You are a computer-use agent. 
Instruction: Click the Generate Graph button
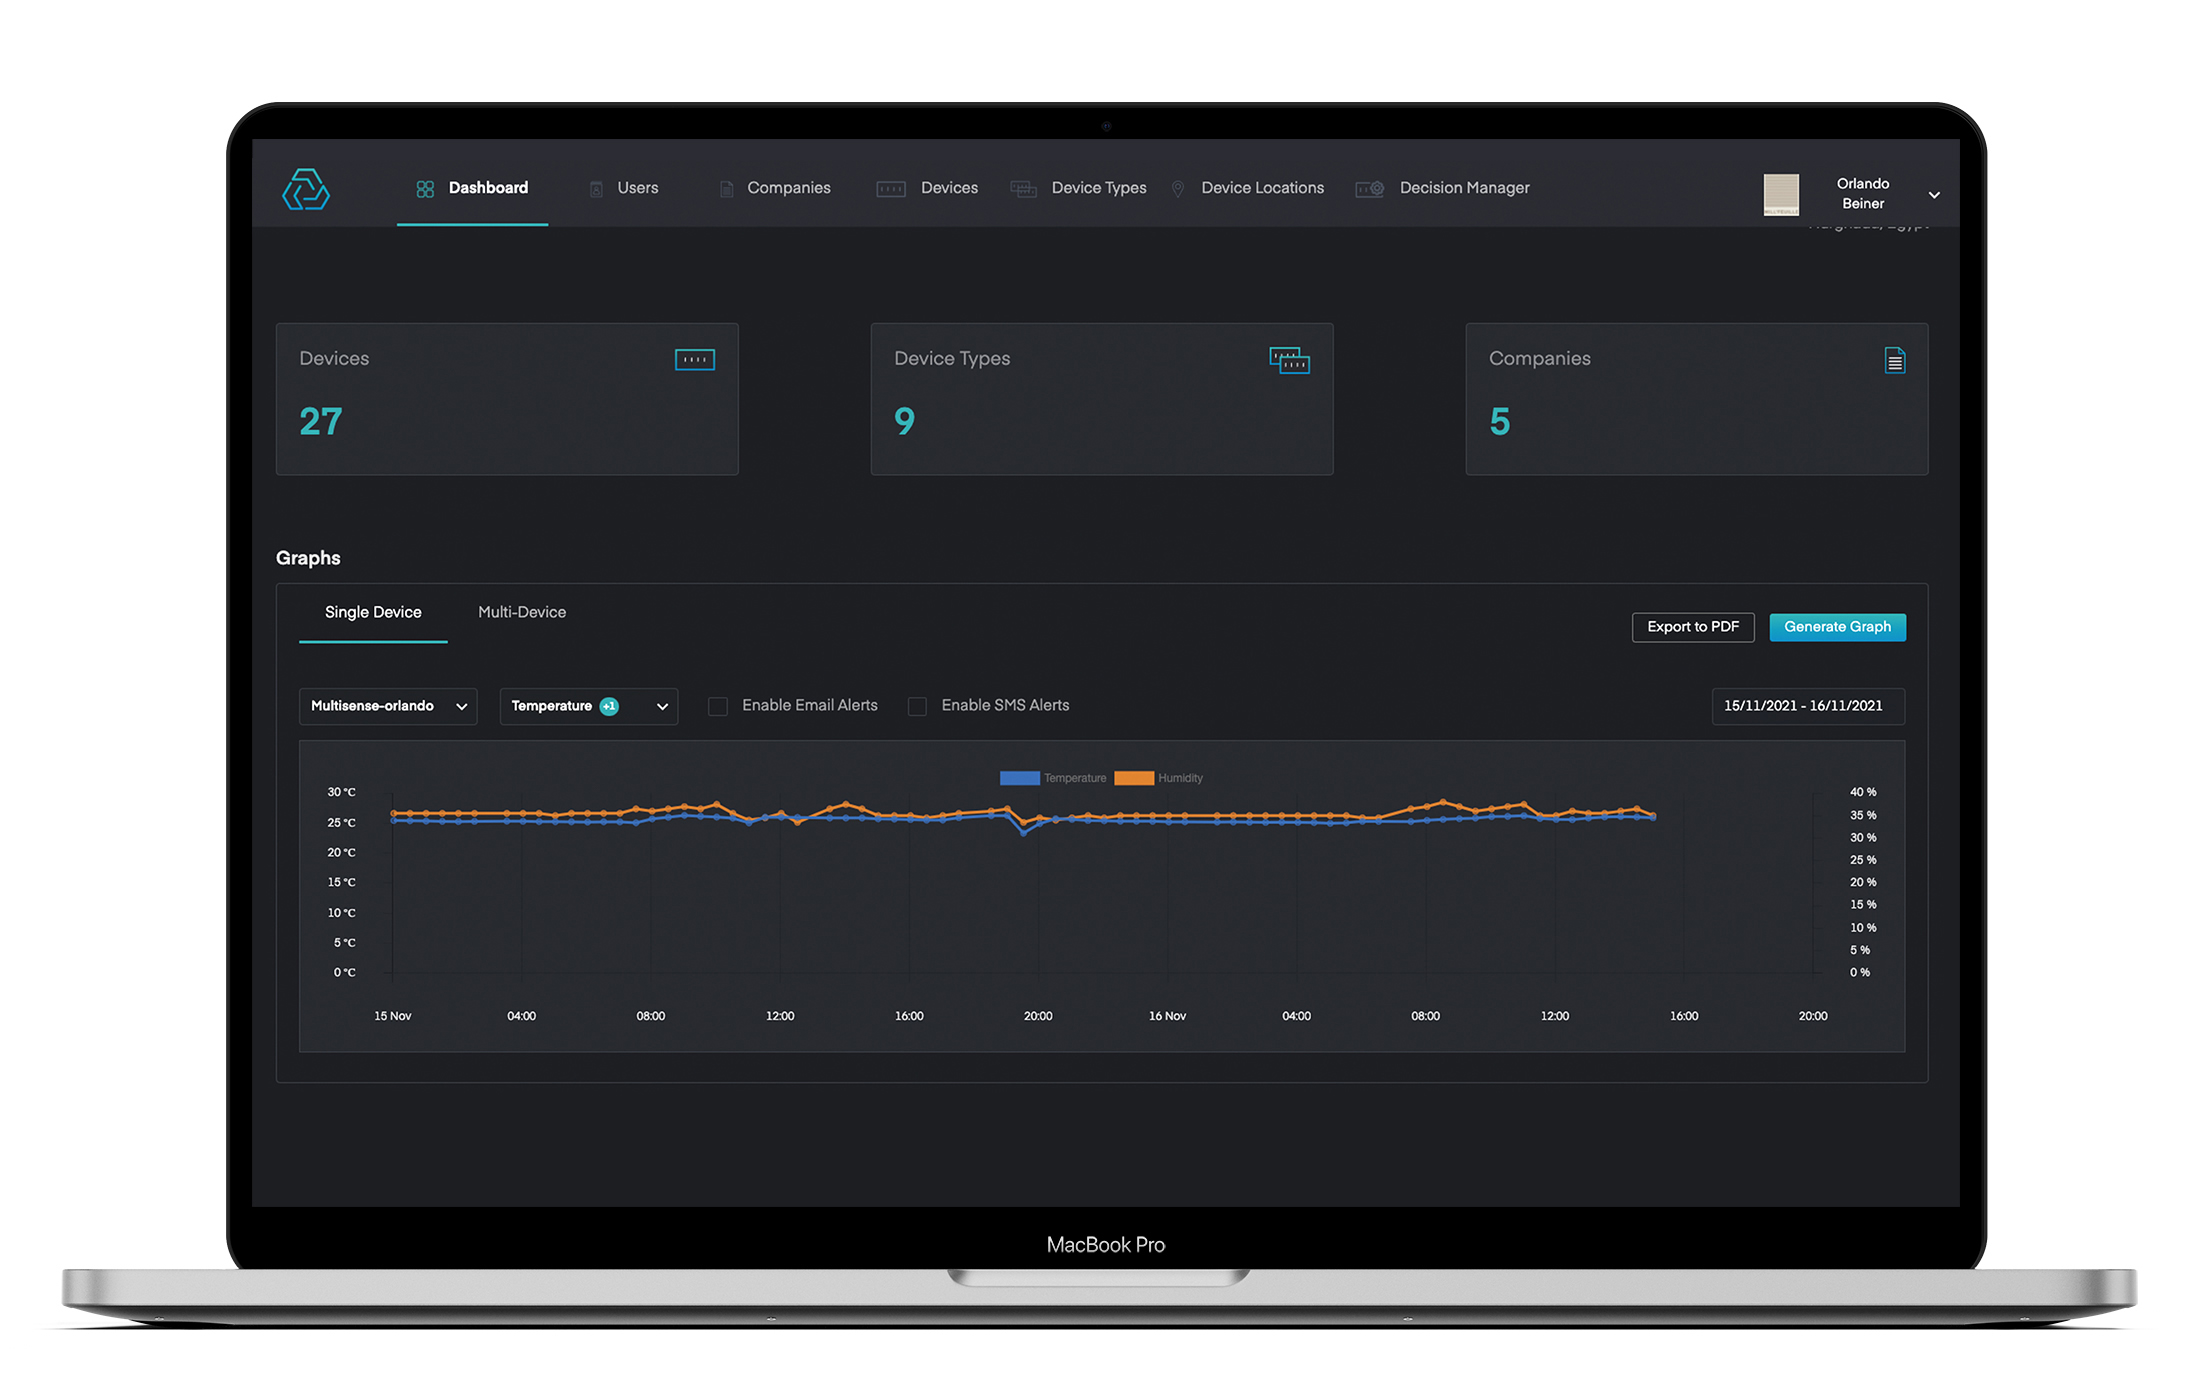pyautogui.click(x=1837, y=627)
